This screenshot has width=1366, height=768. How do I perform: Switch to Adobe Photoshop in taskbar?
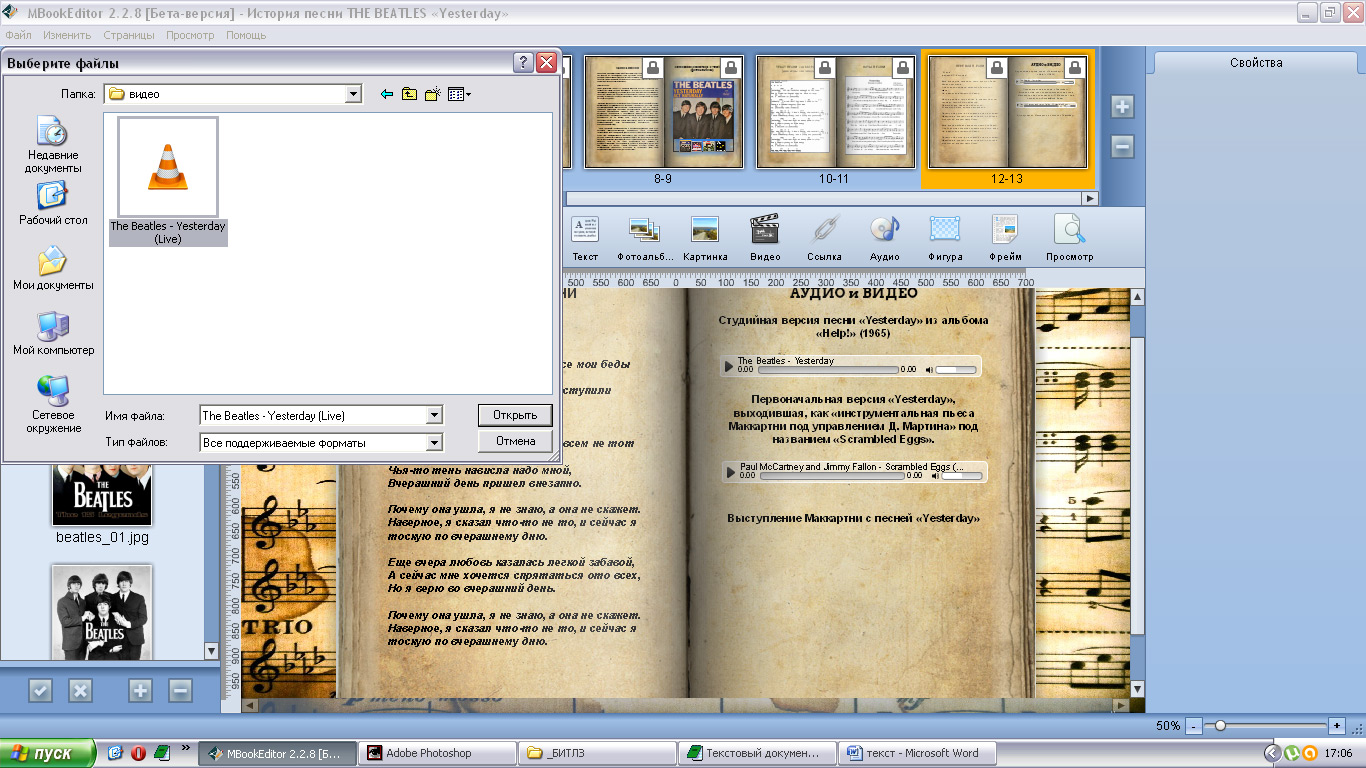click(x=437, y=753)
